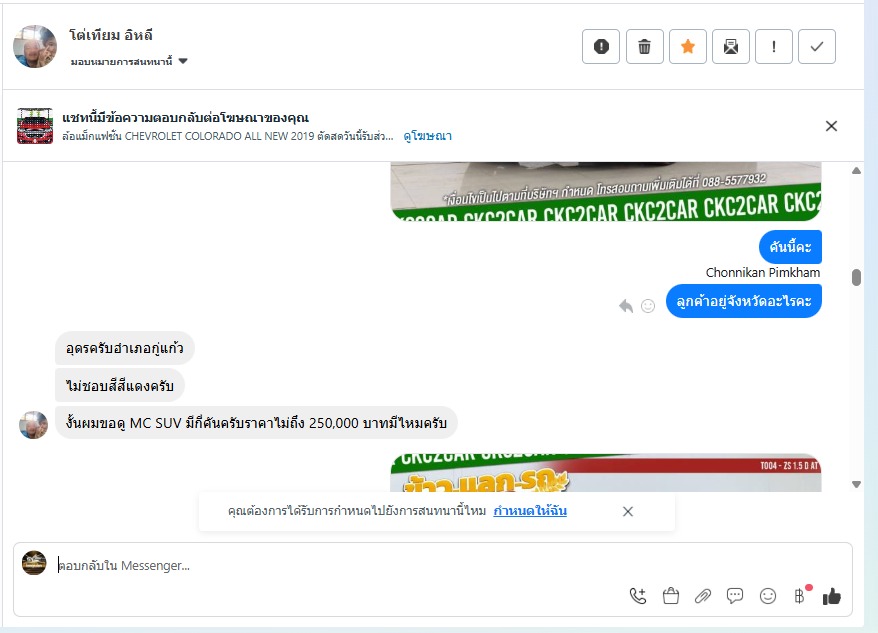Open the ดูโฆษณา ad link
Viewport: 878px width, 633px height.
tap(427, 136)
